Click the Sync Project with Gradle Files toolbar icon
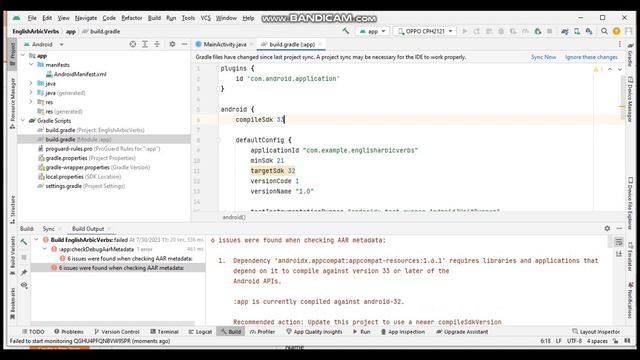This screenshot has height=360, width=640. [565, 31]
